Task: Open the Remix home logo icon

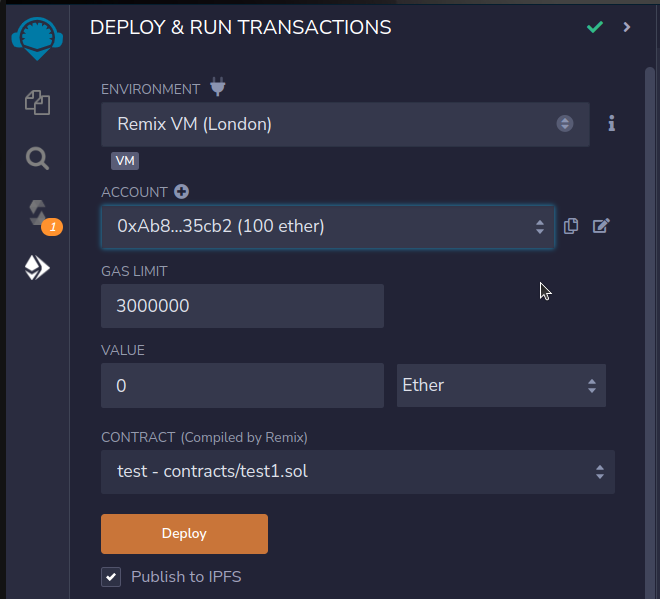Action: (x=37, y=38)
